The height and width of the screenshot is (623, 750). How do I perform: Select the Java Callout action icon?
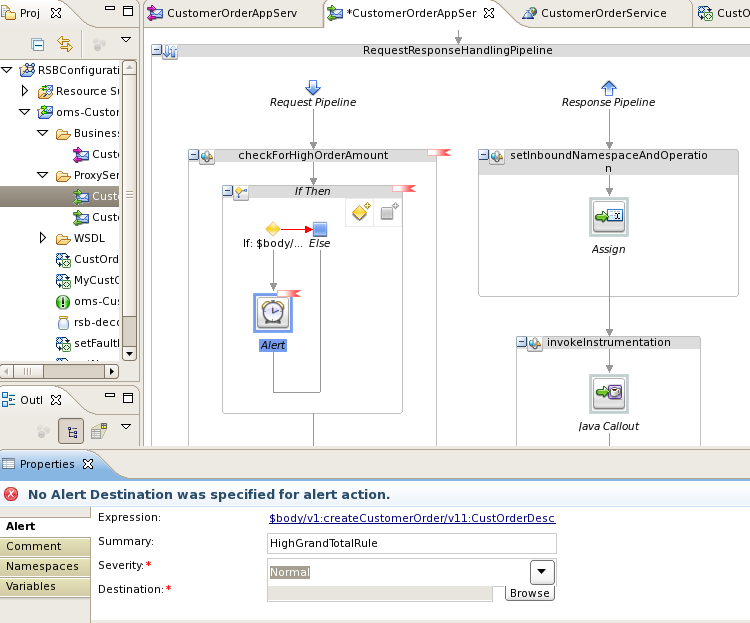coord(608,393)
